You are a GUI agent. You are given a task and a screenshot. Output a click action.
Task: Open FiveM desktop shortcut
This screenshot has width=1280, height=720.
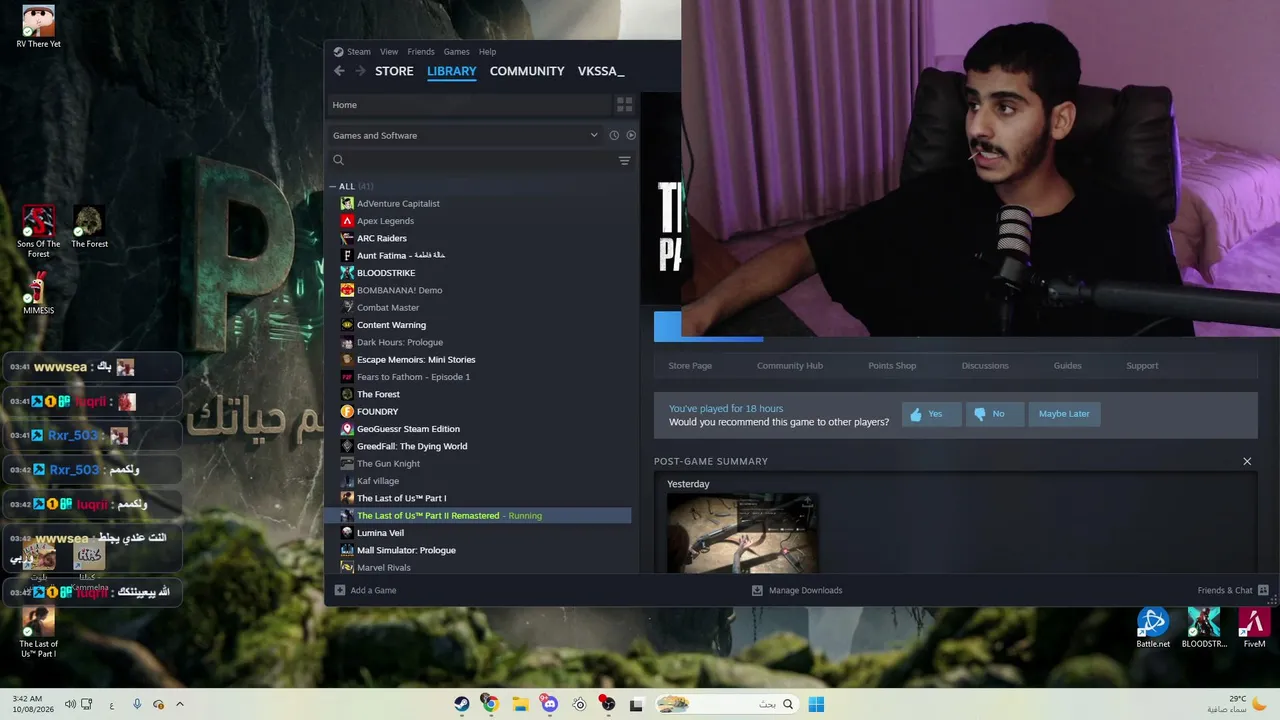coord(1254,628)
